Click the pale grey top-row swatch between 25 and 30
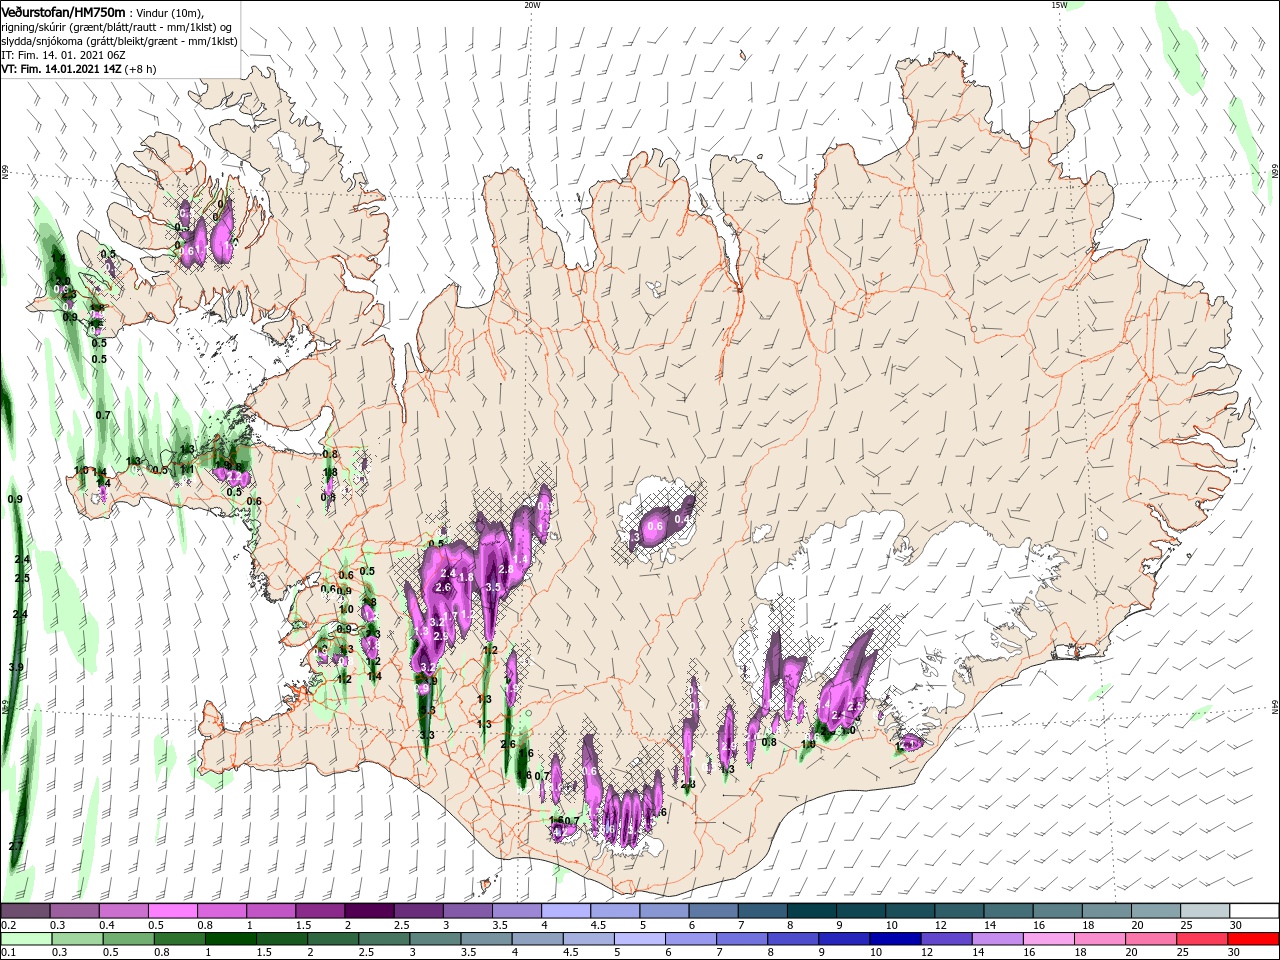 coord(1206,911)
